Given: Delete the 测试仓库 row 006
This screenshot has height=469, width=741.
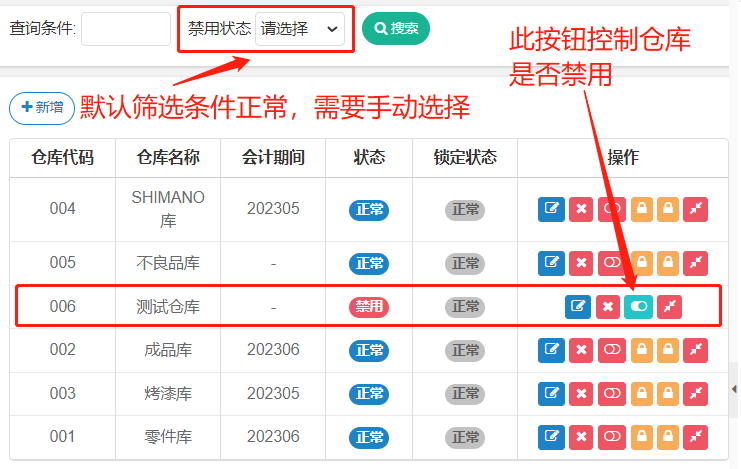Looking at the screenshot, I should click(x=606, y=307).
